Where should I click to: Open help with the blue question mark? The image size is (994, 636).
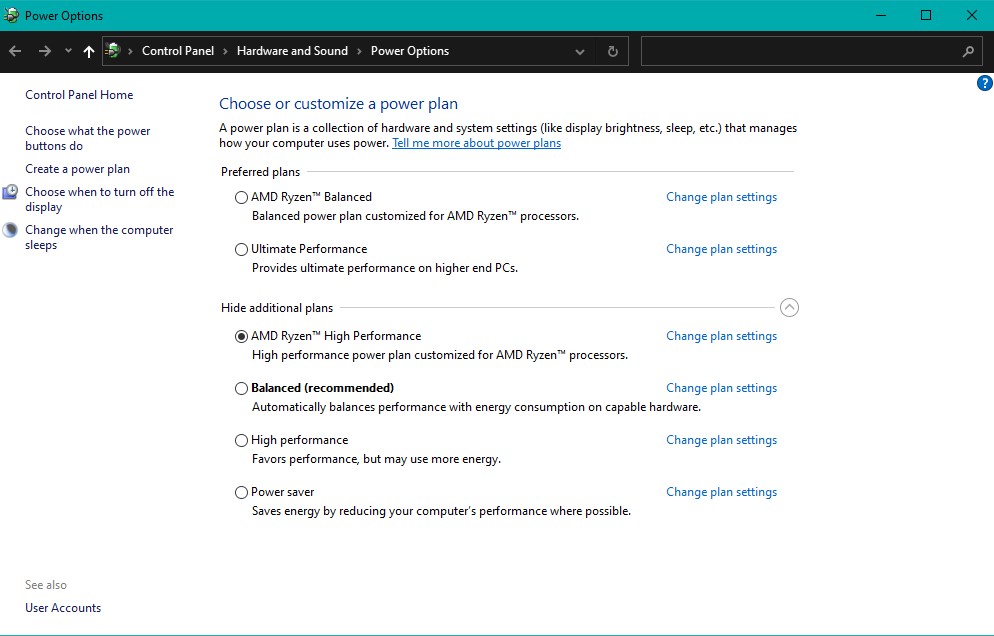tap(984, 83)
